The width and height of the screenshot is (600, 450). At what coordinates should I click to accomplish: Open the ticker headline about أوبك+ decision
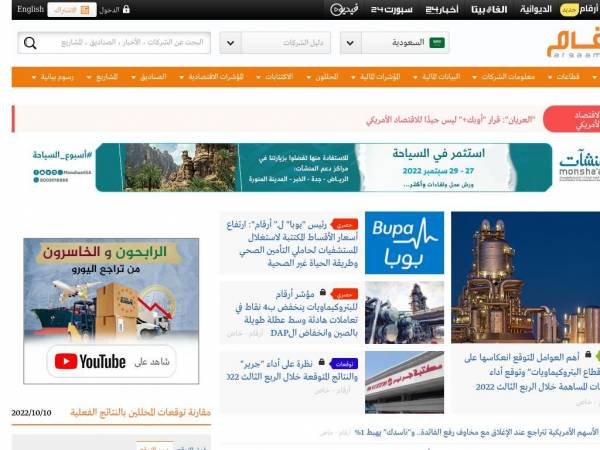click(x=450, y=120)
